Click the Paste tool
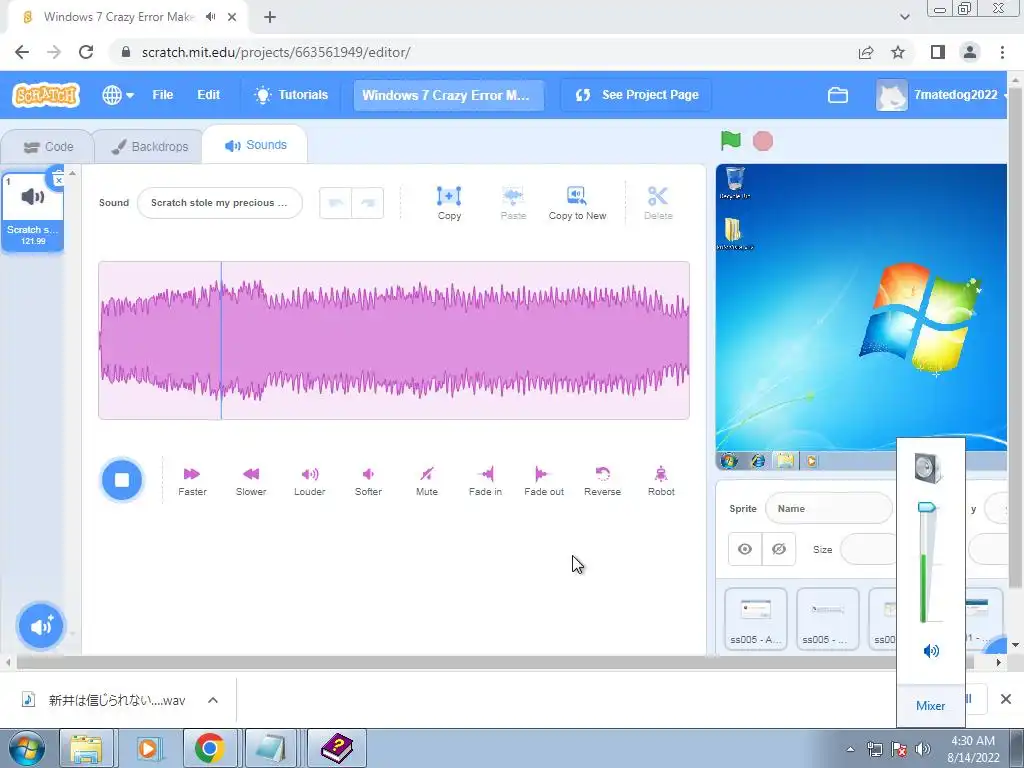Screen dimensions: 1024x768 (513, 203)
